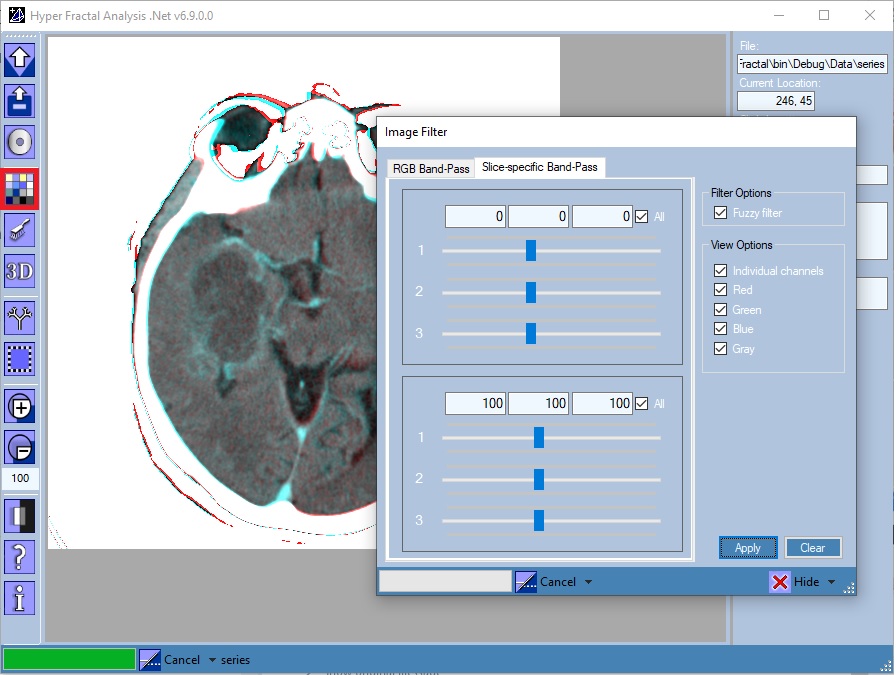Expand the Hide dropdown arrow in dialog

point(832,582)
